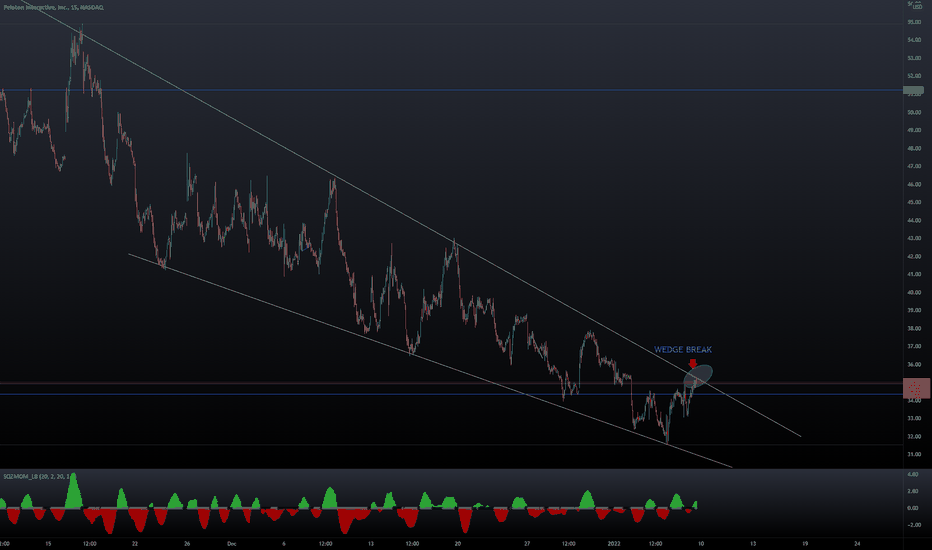Click the 26 date label on time axis
This screenshot has height=550, width=932.
(187, 543)
